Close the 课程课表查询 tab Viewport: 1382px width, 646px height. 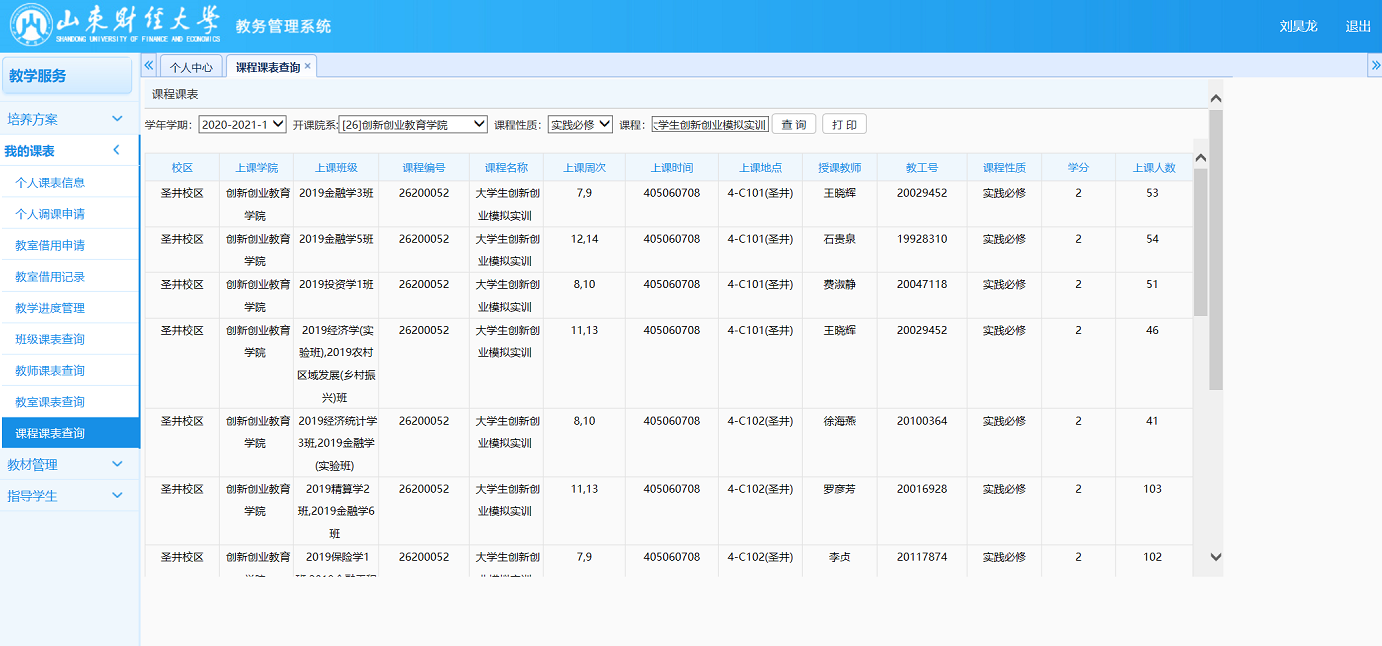point(308,66)
